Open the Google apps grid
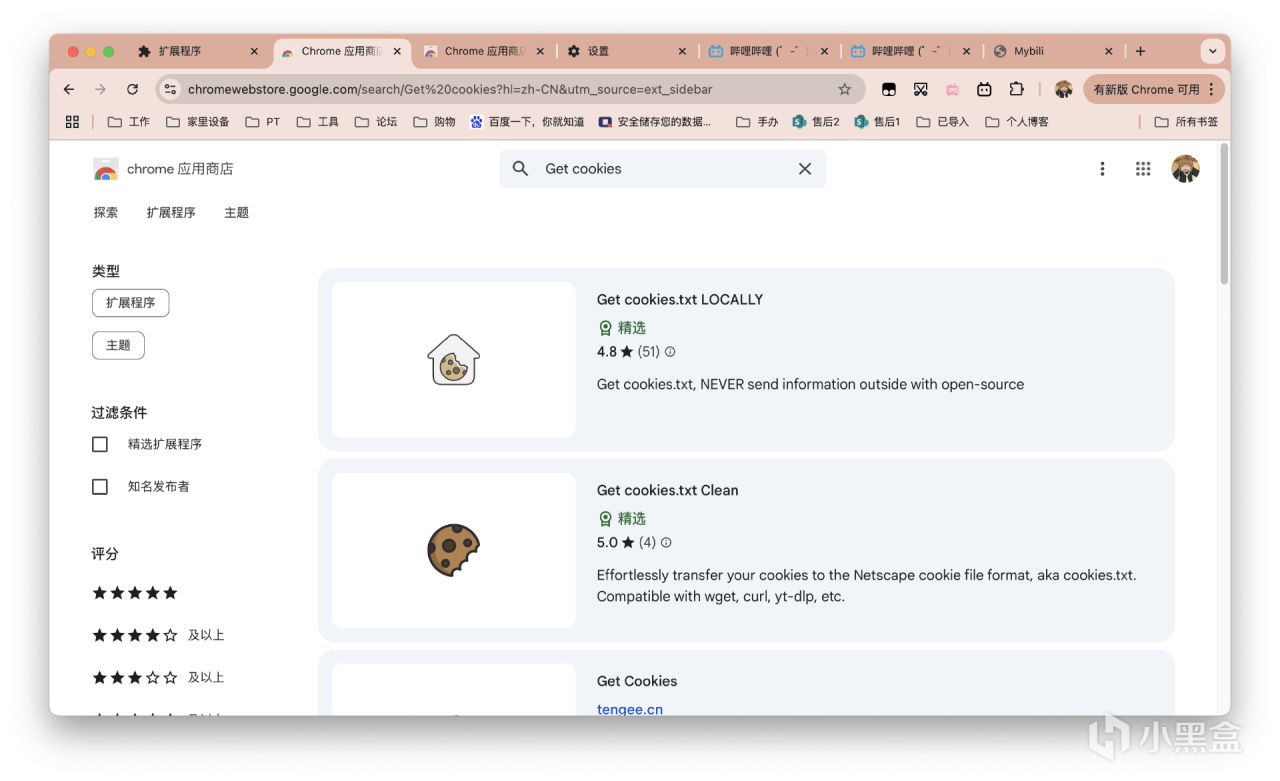 click(x=1143, y=169)
